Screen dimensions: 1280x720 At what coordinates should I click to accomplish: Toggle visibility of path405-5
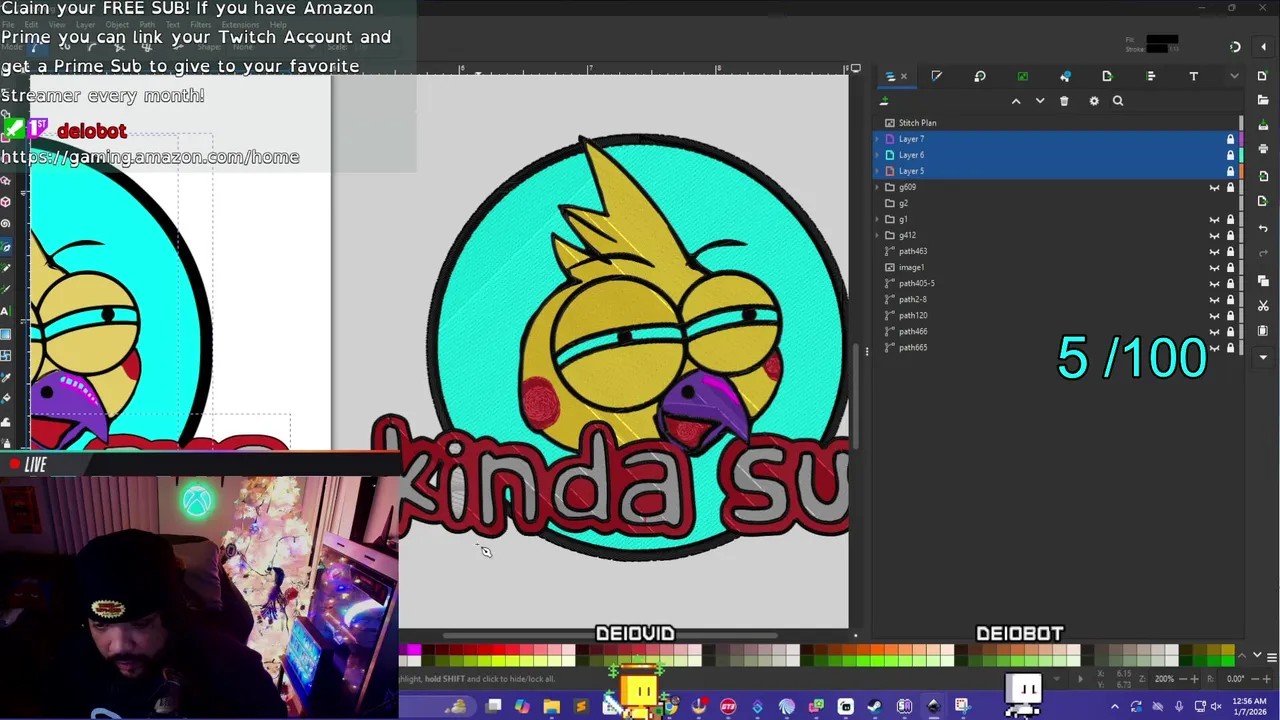pyautogui.click(x=1215, y=283)
